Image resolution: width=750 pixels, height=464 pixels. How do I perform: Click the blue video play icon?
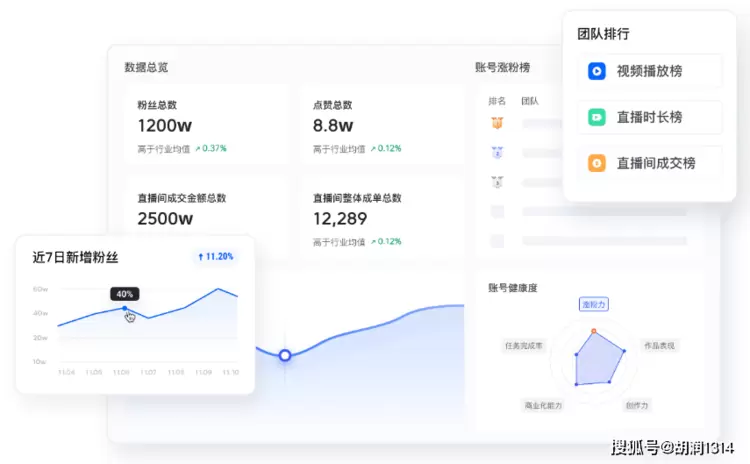coord(596,71)
